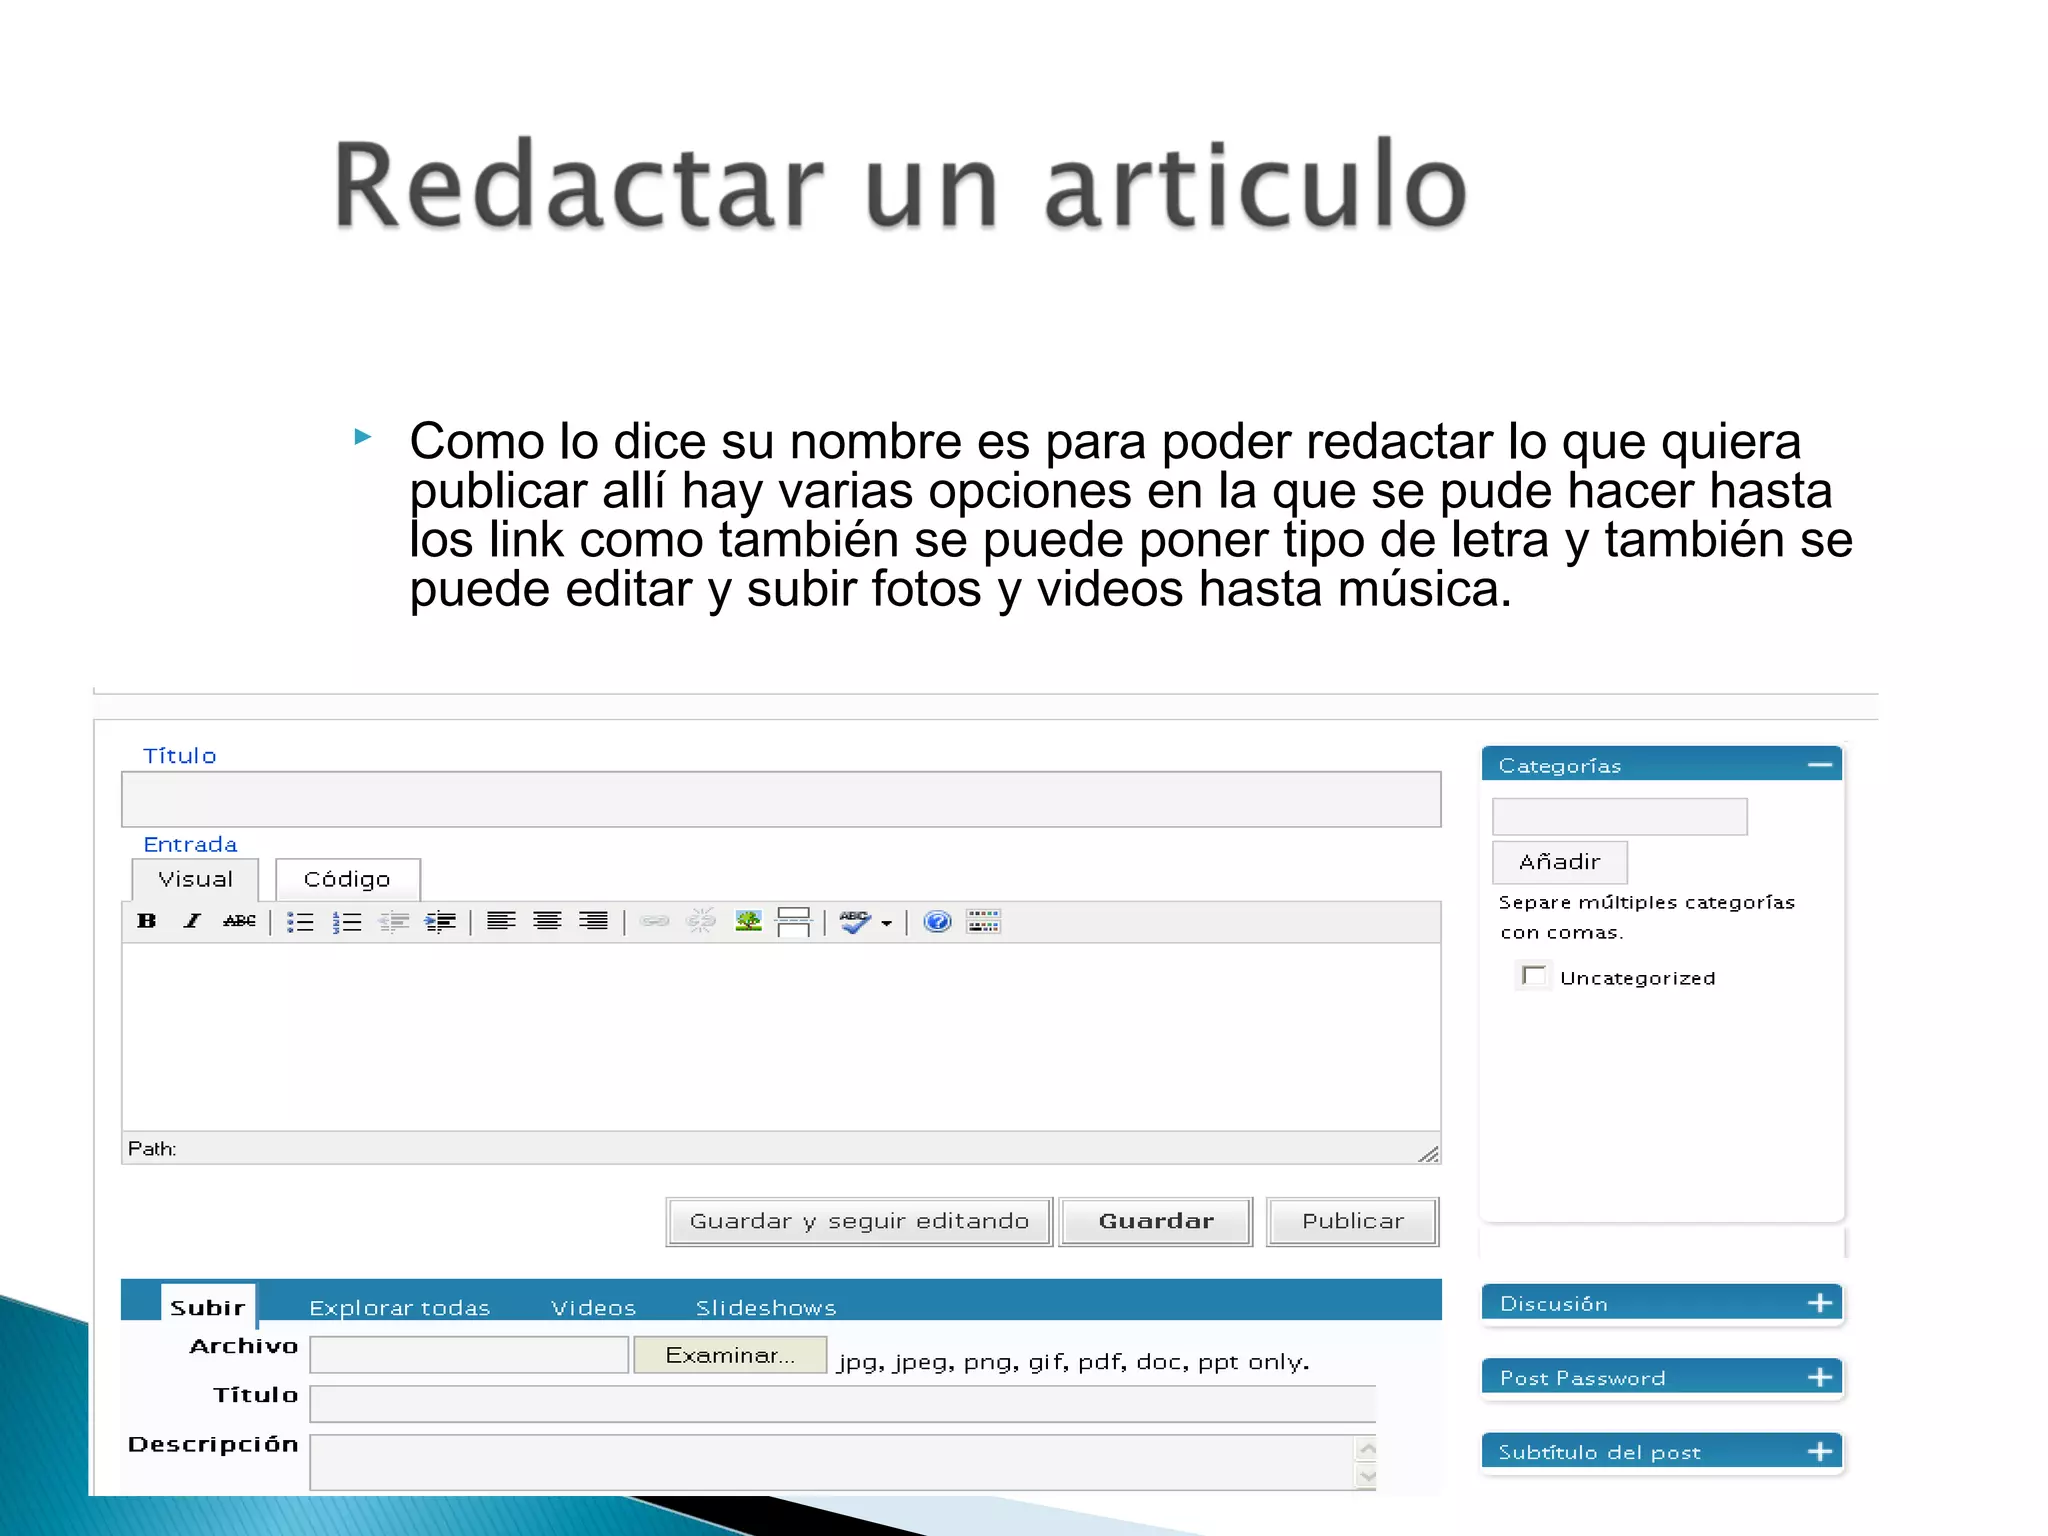Click the Descripción scrollbar up arrow

[x=1367, y=1449]
